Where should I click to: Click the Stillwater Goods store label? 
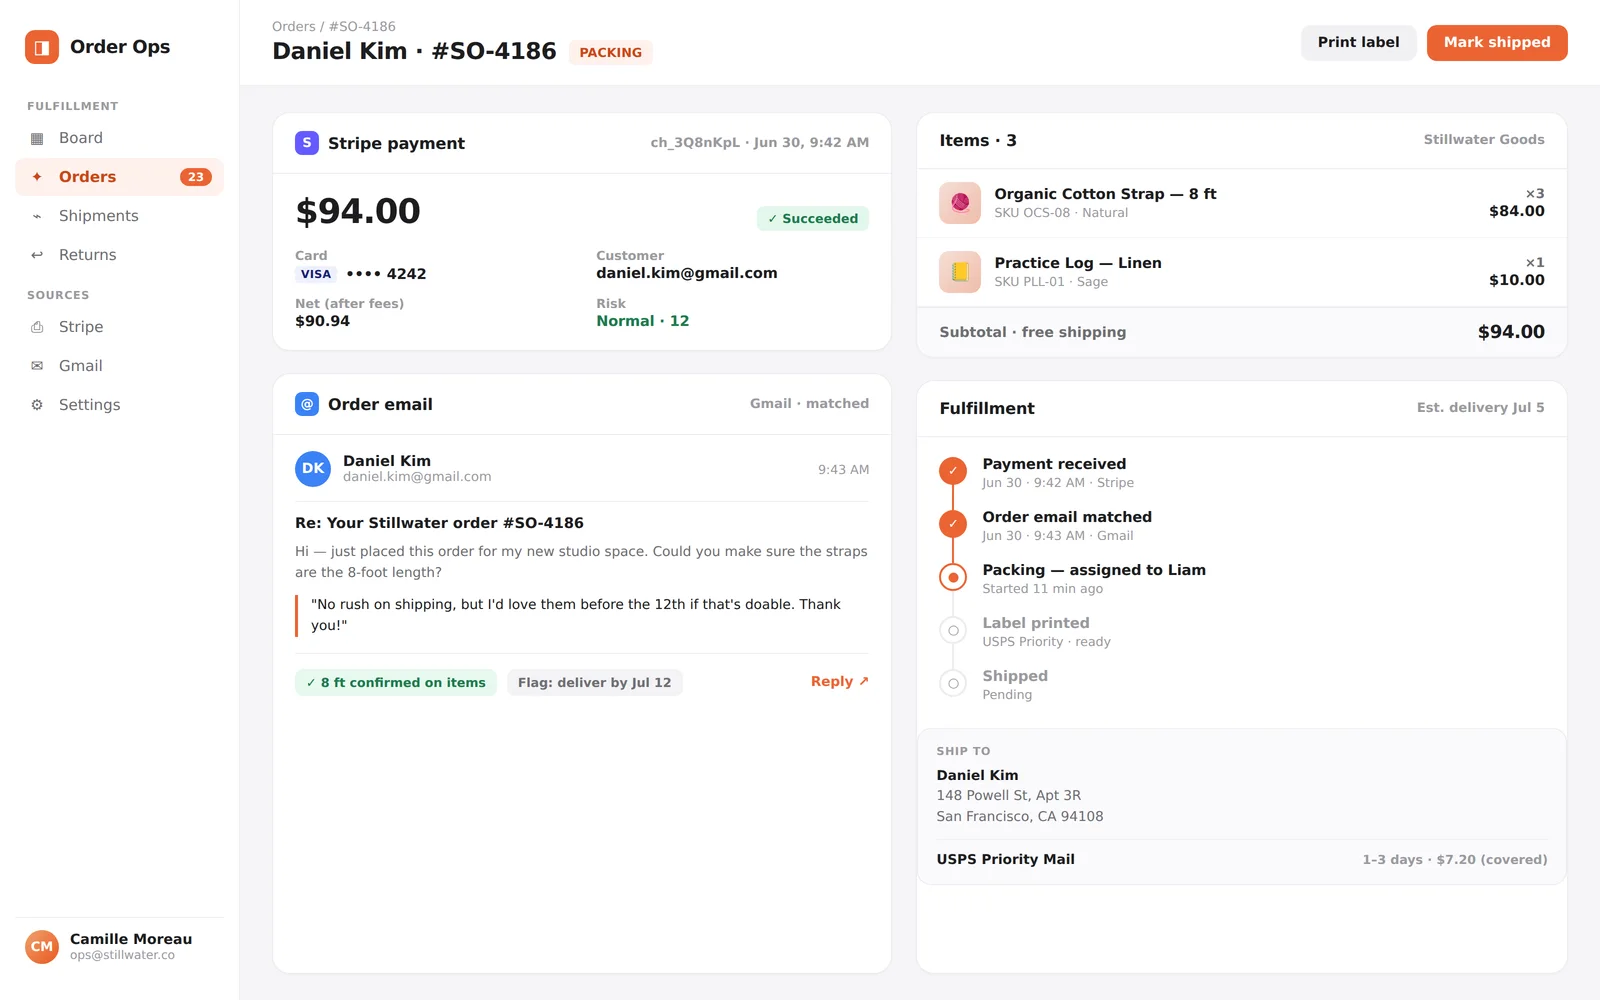[1484, 140]
